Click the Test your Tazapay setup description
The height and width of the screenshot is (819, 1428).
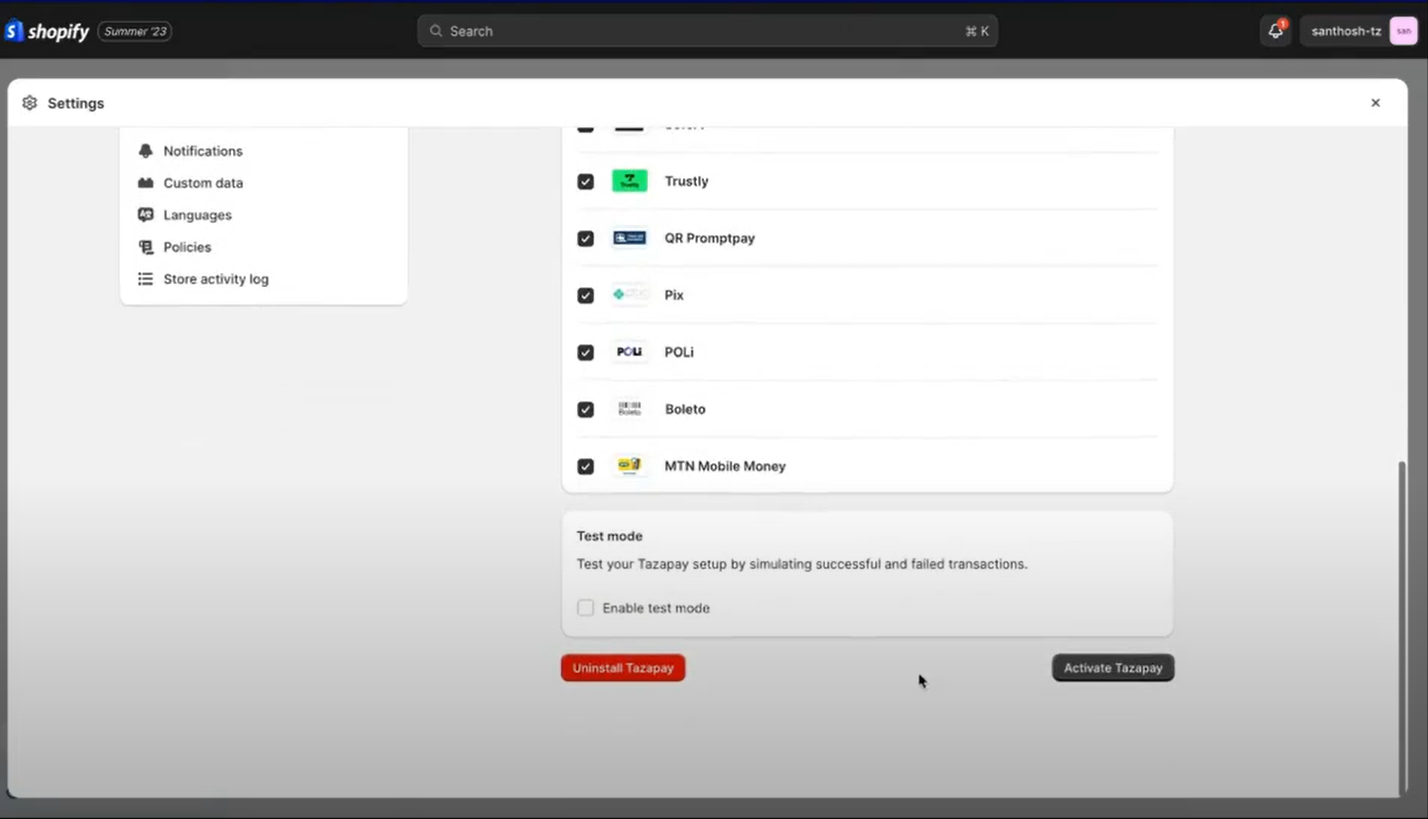point(802,564)
